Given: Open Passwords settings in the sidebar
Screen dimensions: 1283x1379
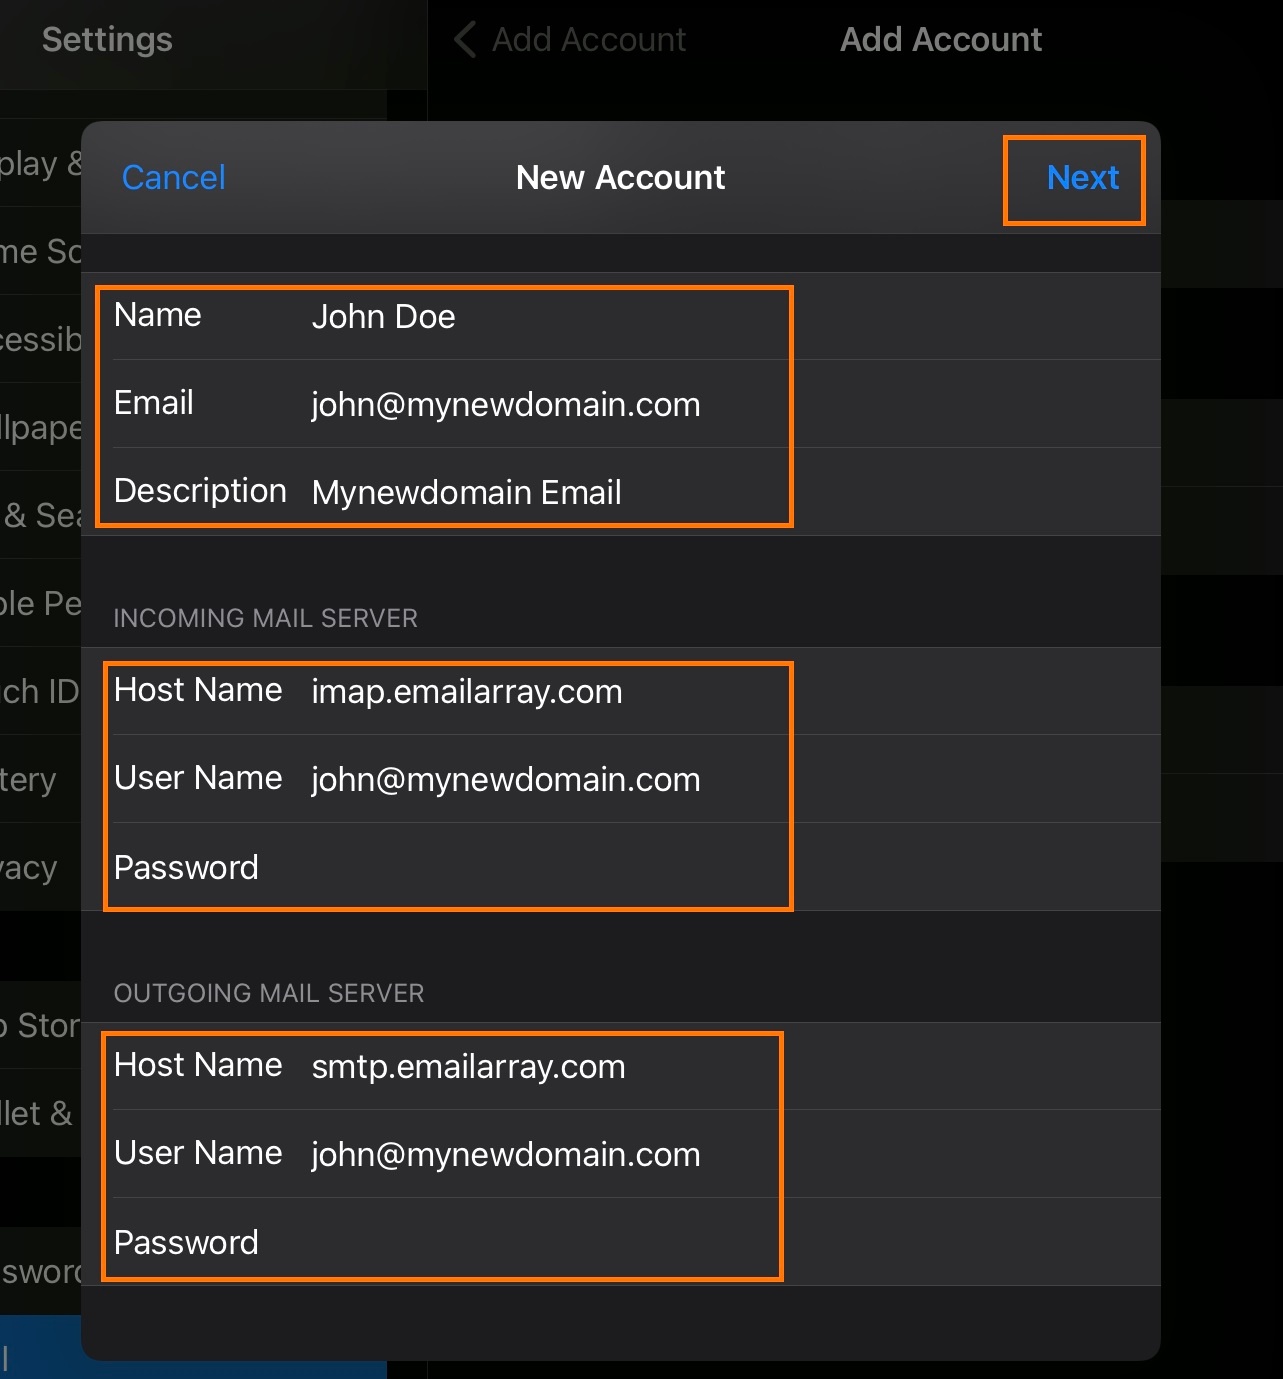Looking at the screenshot, I should pos(40,1271).
